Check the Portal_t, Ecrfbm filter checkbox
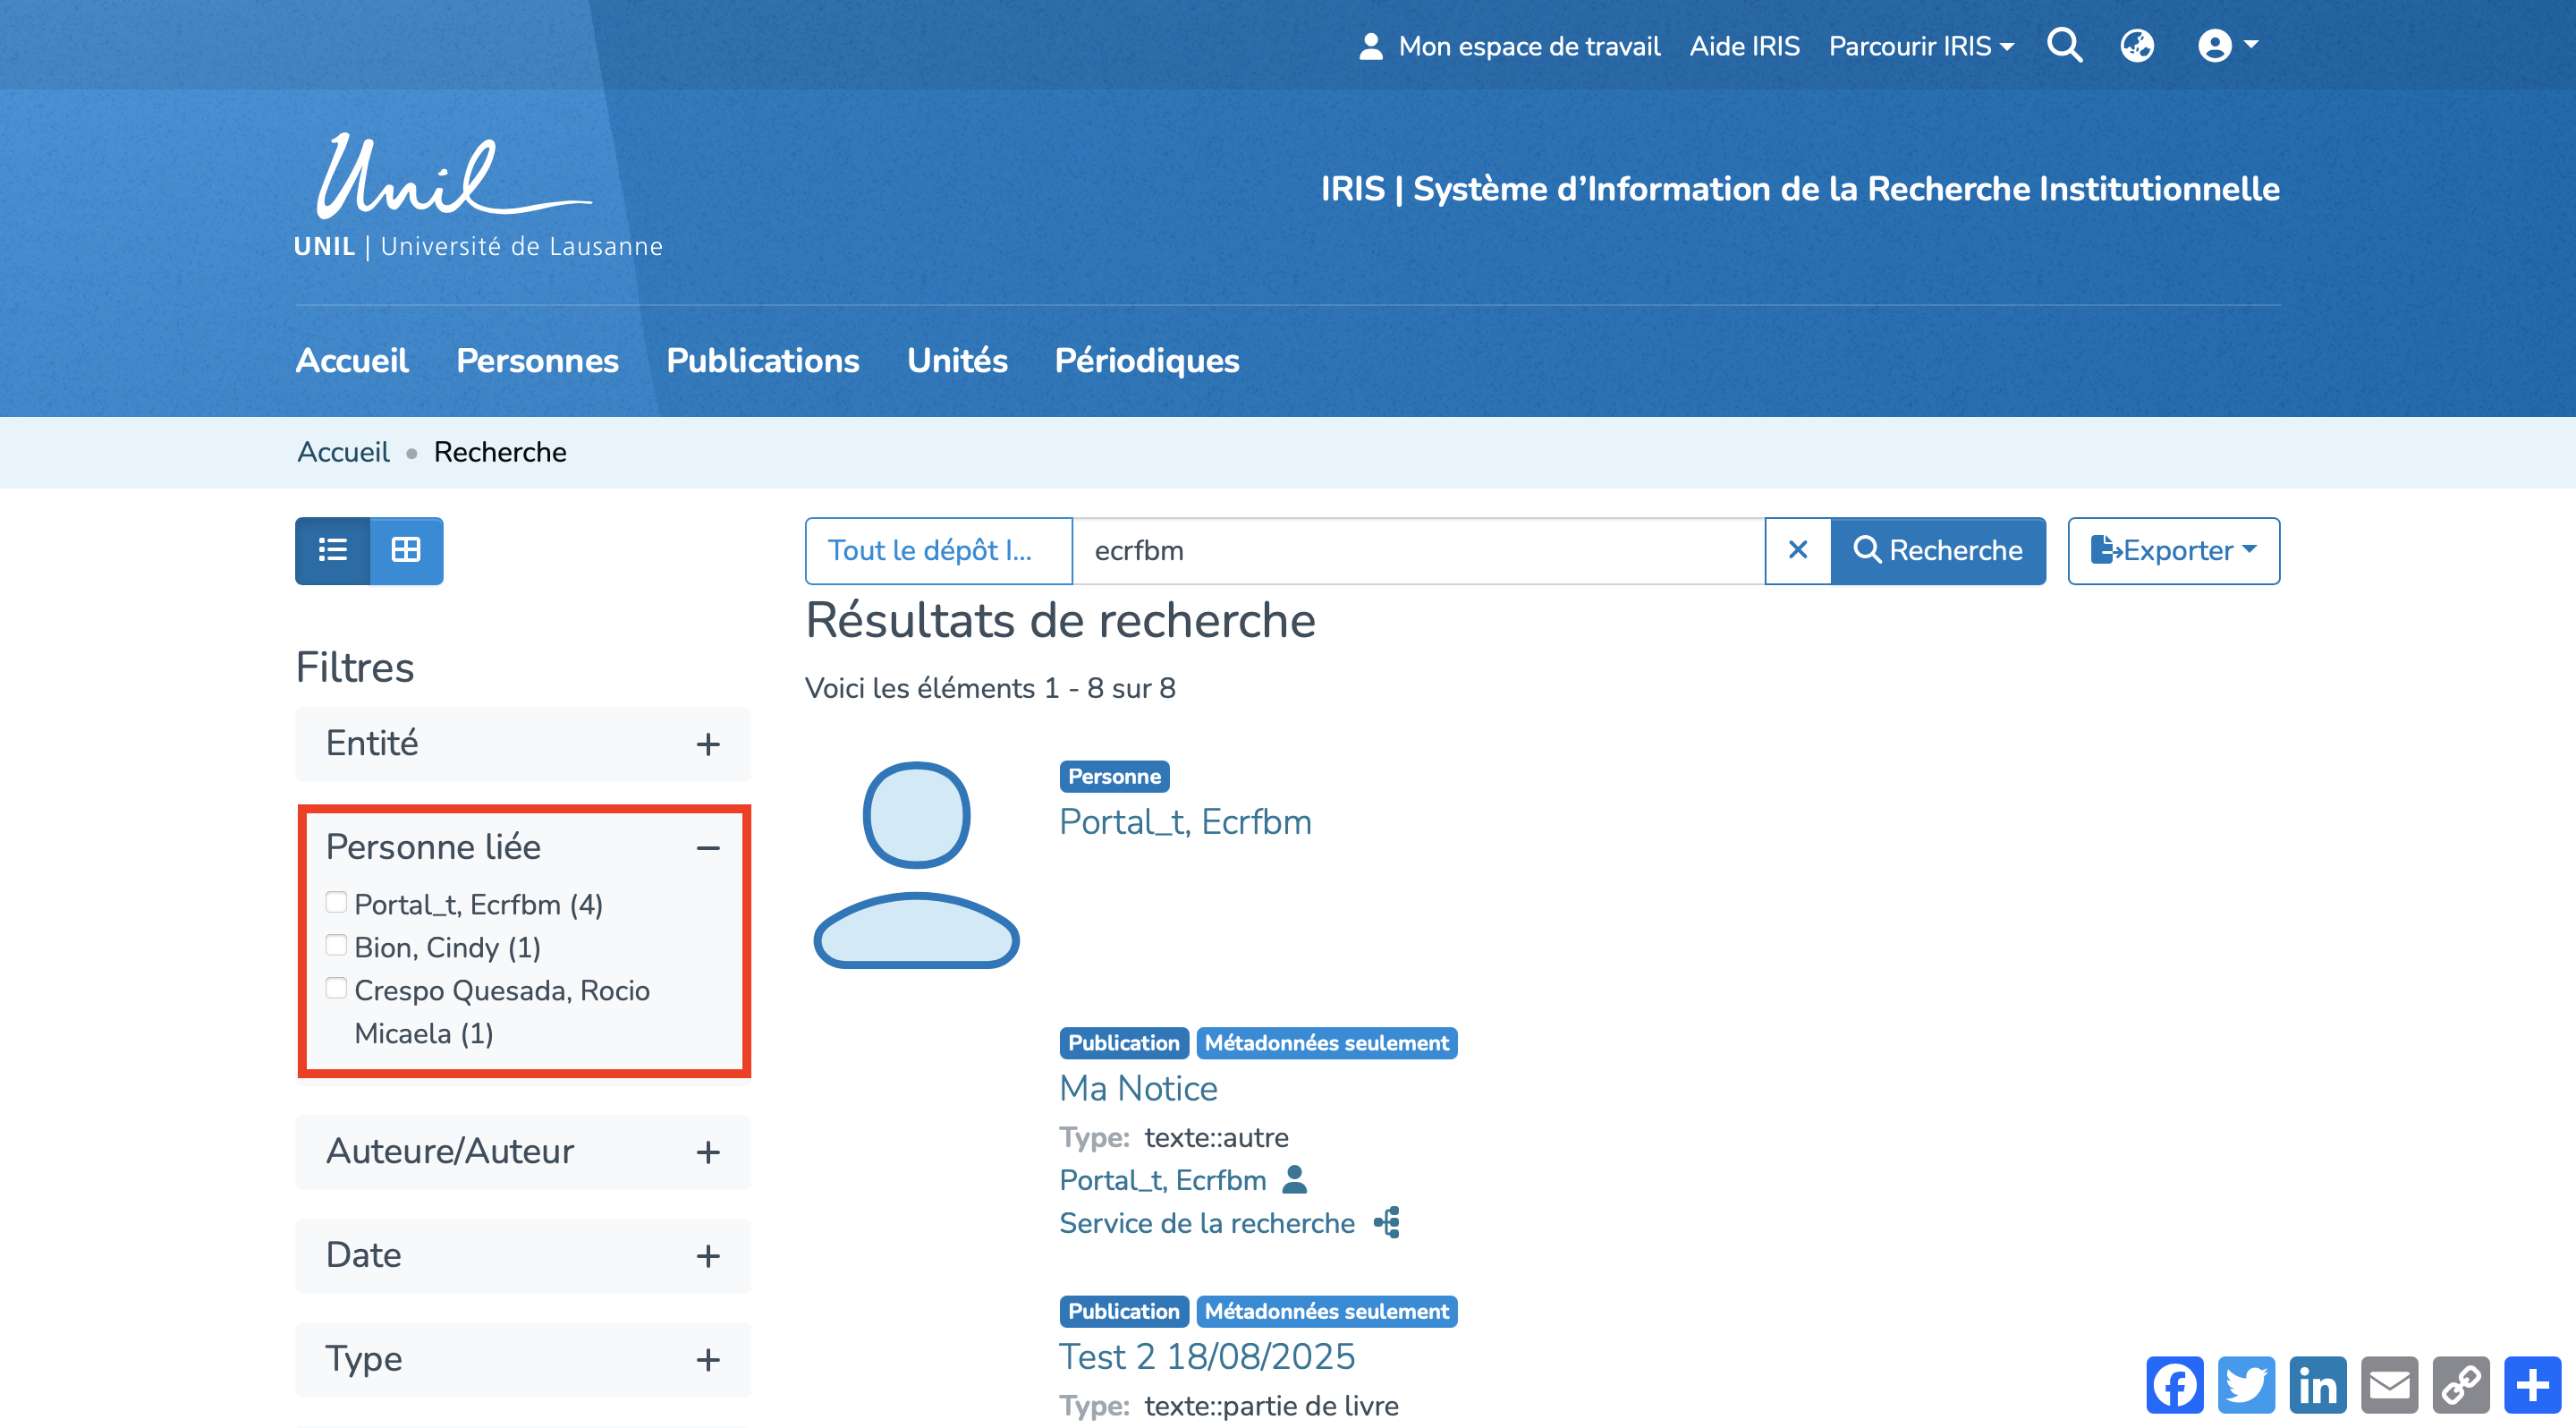 click(x=336, y=903)
